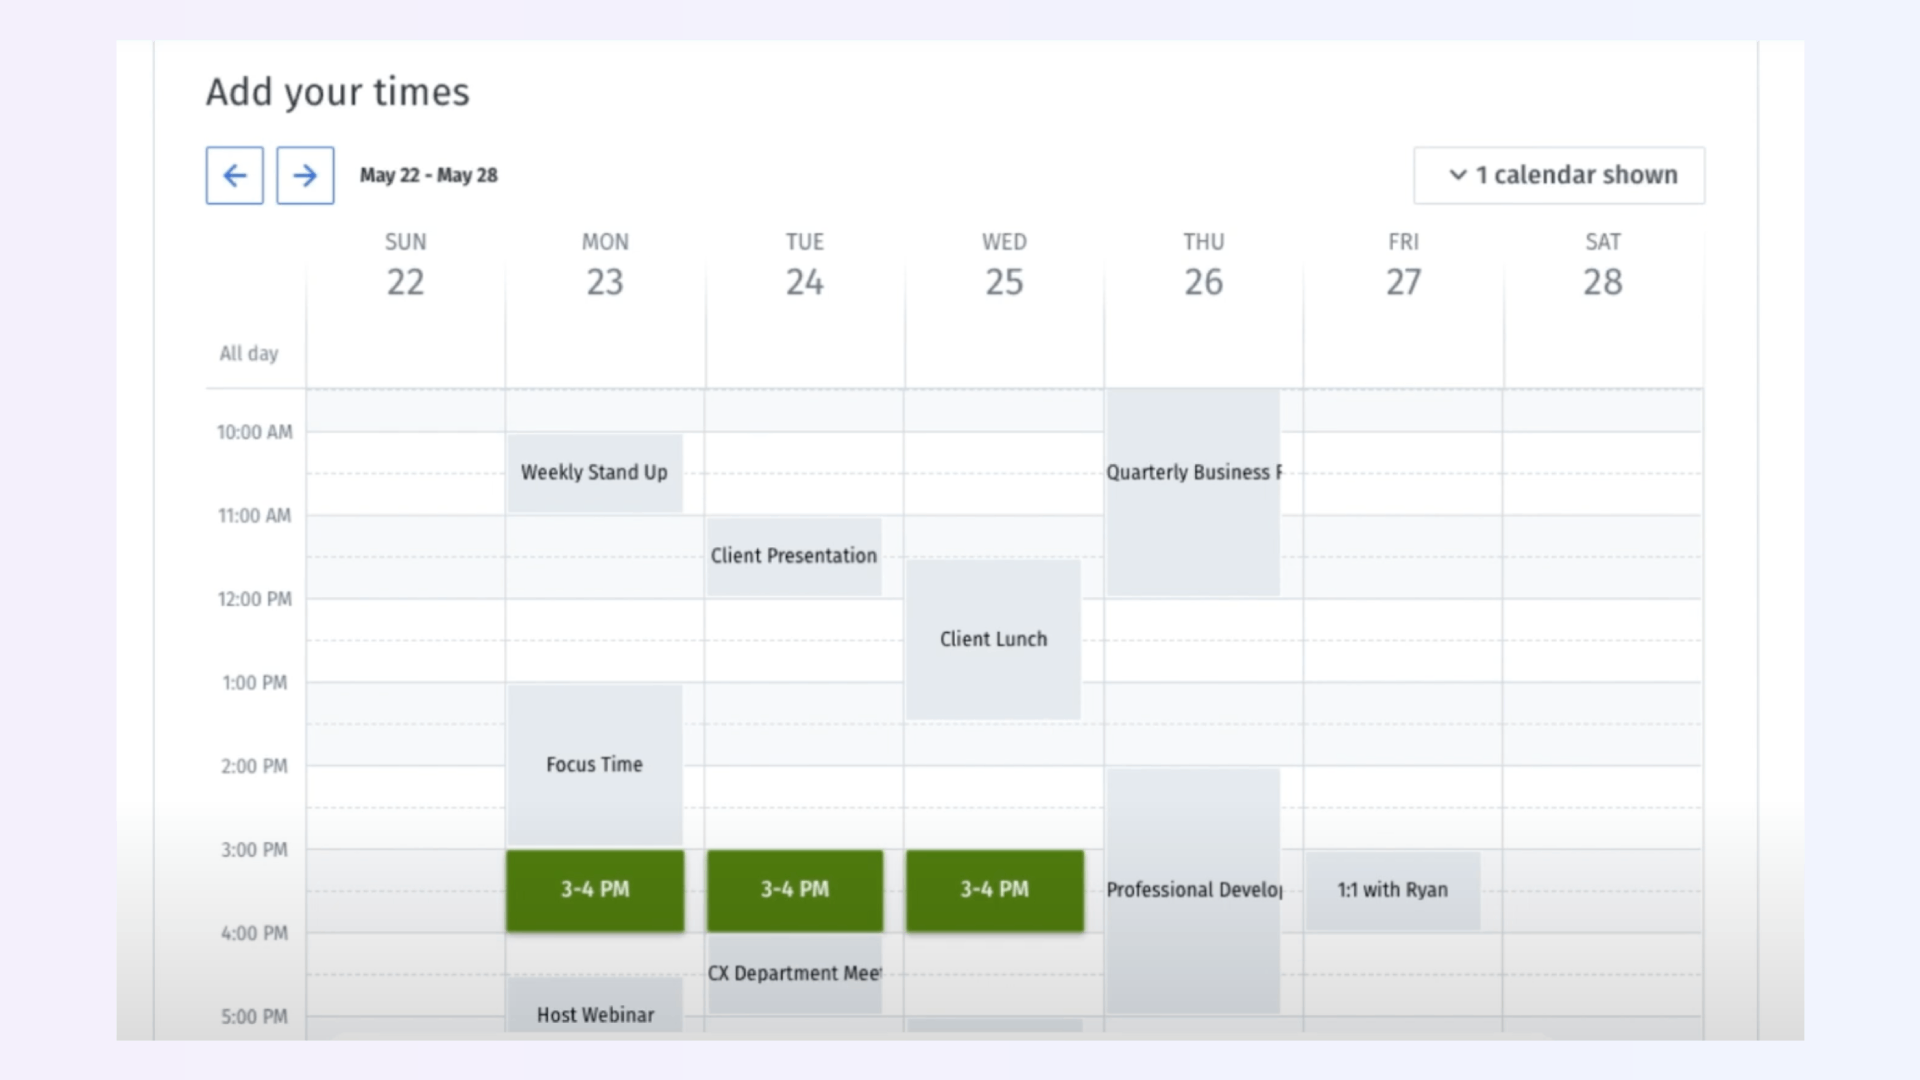Click the May 22 - May 28 date range
This screenshot has width=1920, height=1080.
click(x=428, y=175)
